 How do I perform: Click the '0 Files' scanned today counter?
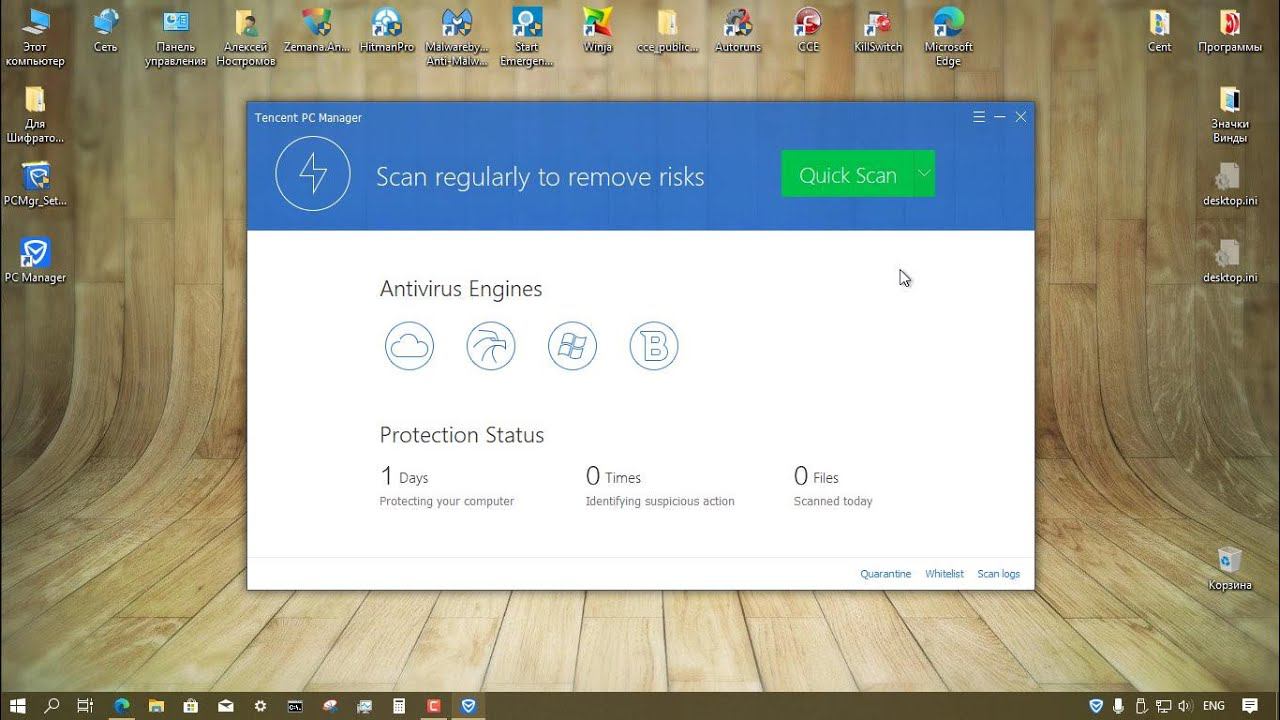click(x=816, y=476)
